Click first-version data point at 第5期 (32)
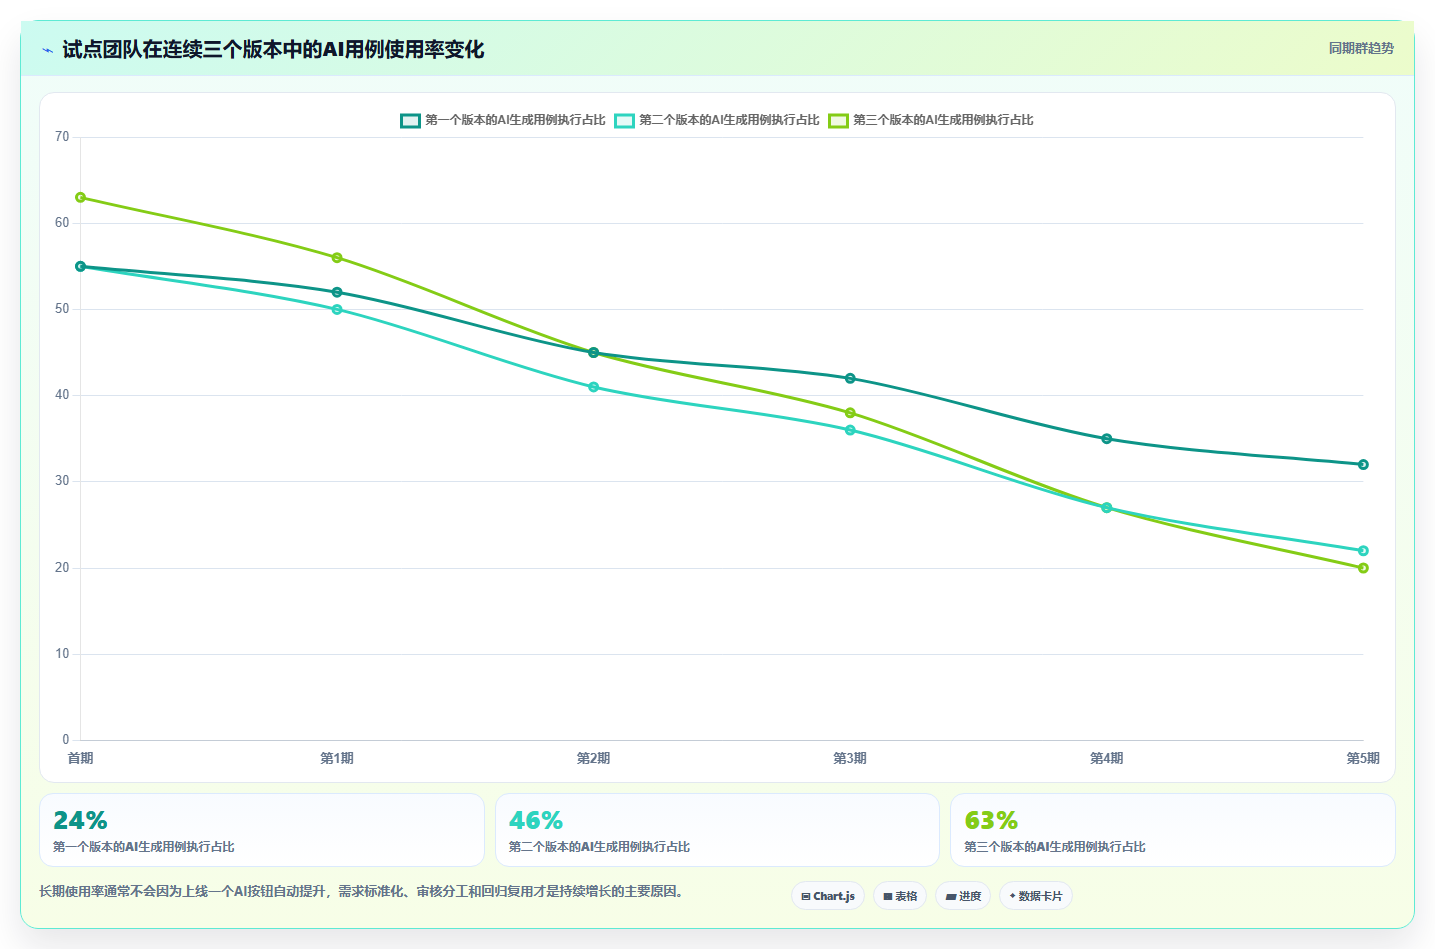The width and height of the screenshot is (1435, 949). (1363, 464)
